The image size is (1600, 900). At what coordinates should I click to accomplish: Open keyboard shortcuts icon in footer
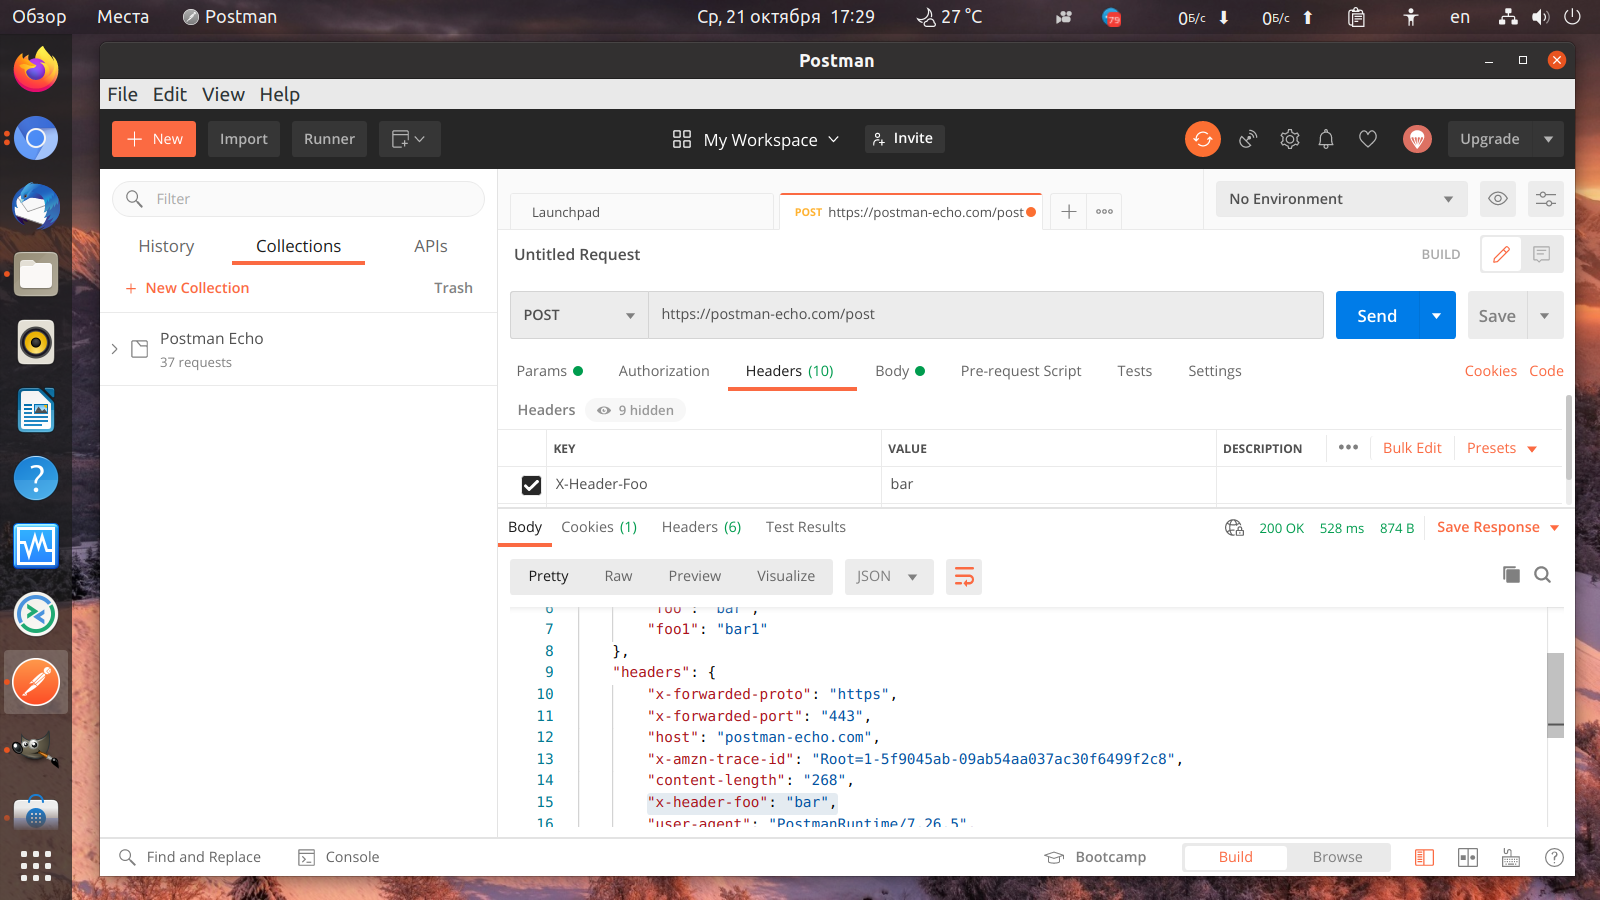(x=1511, y=857)
